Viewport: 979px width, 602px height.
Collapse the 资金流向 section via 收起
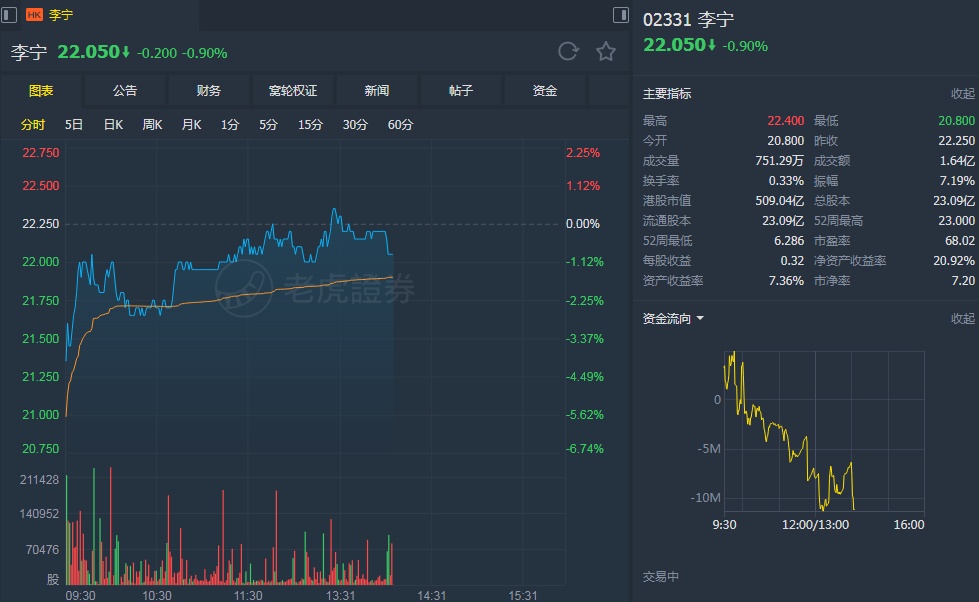point(962,319)
